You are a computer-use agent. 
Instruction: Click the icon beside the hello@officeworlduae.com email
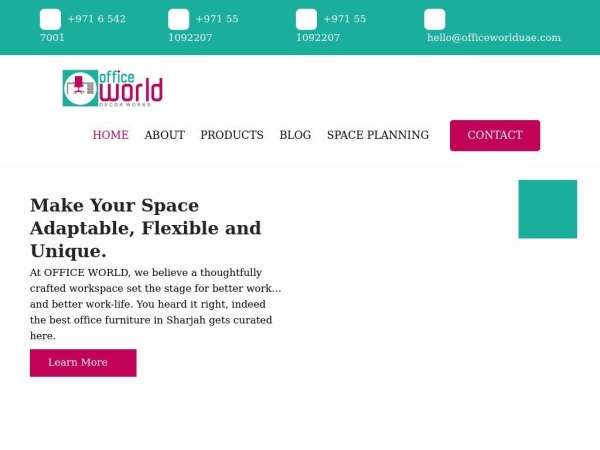tap(434, 19)
